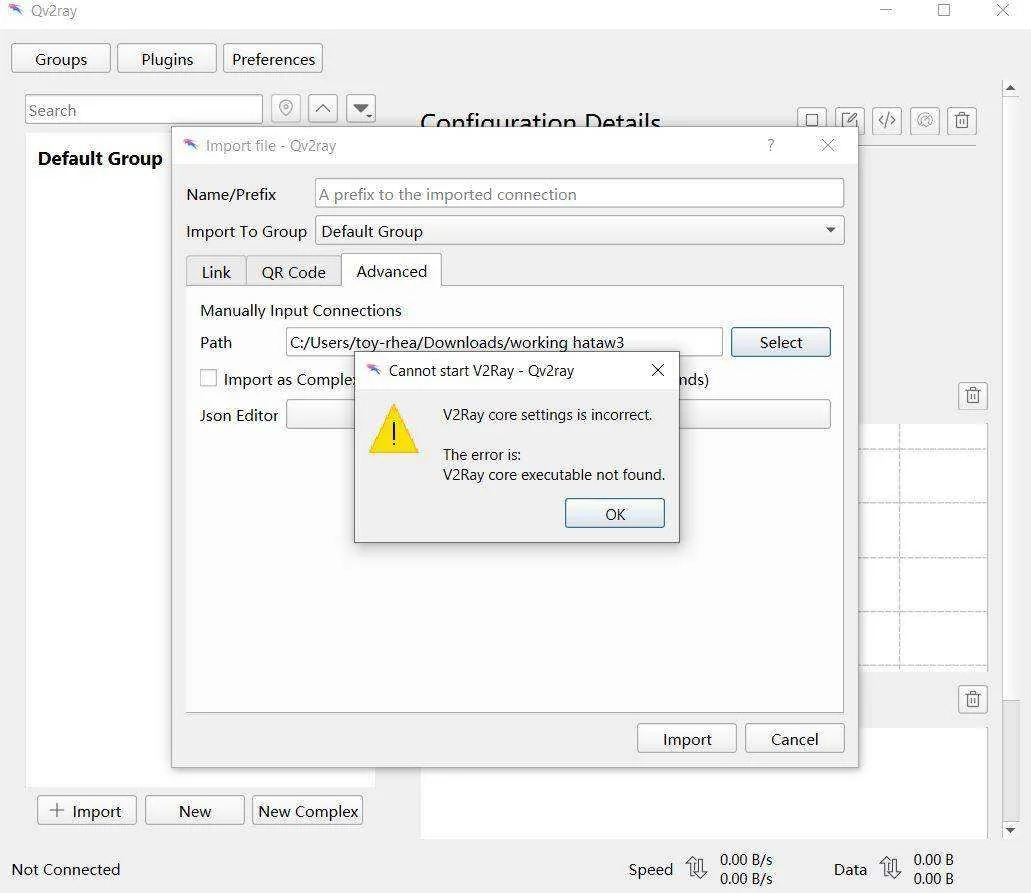This screenshot has width=1031, height=893.
Task: Click the Search connections field
Action: (143, 109)
